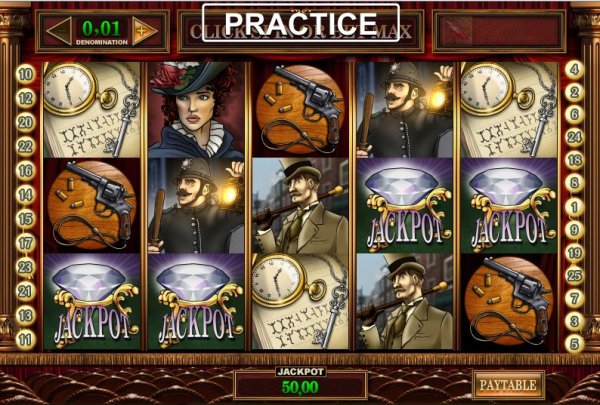Viewport: 600px width, 405px height.
Task: Select payline number 5 marker
Action: pos(574,343)
